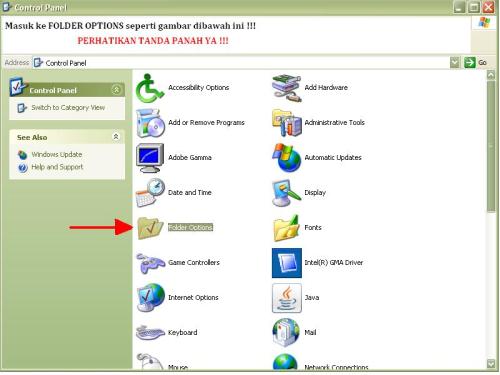Click the Mail label
This screenshot has width=500, height=375.
pos(310,333)
